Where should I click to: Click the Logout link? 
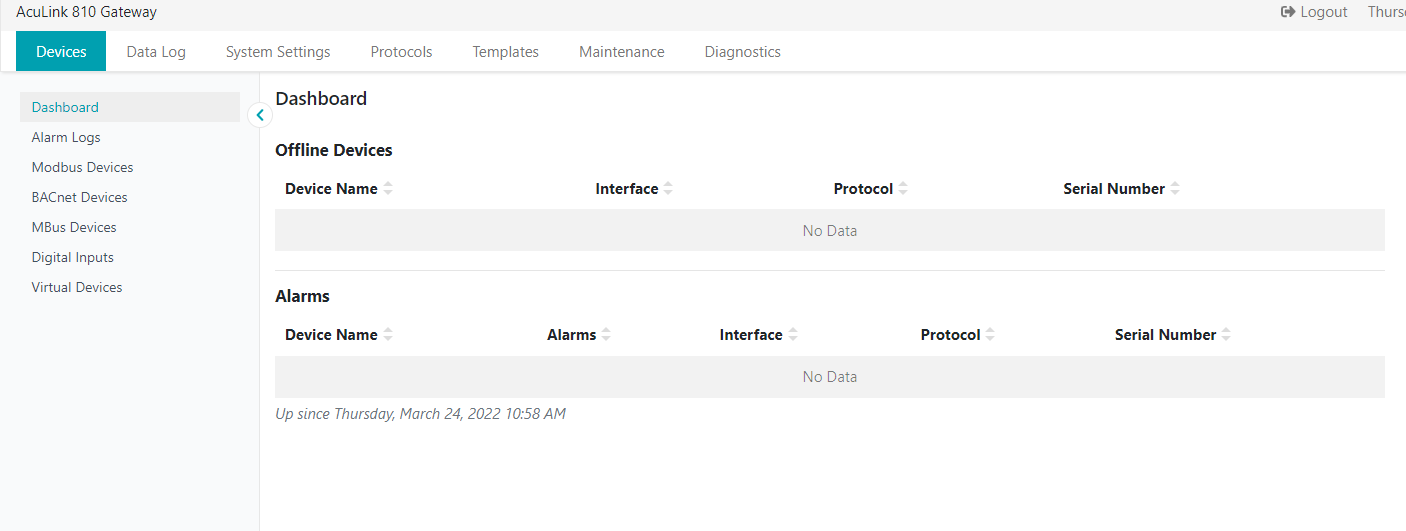pyautogui.click(x=1314, y=12)
